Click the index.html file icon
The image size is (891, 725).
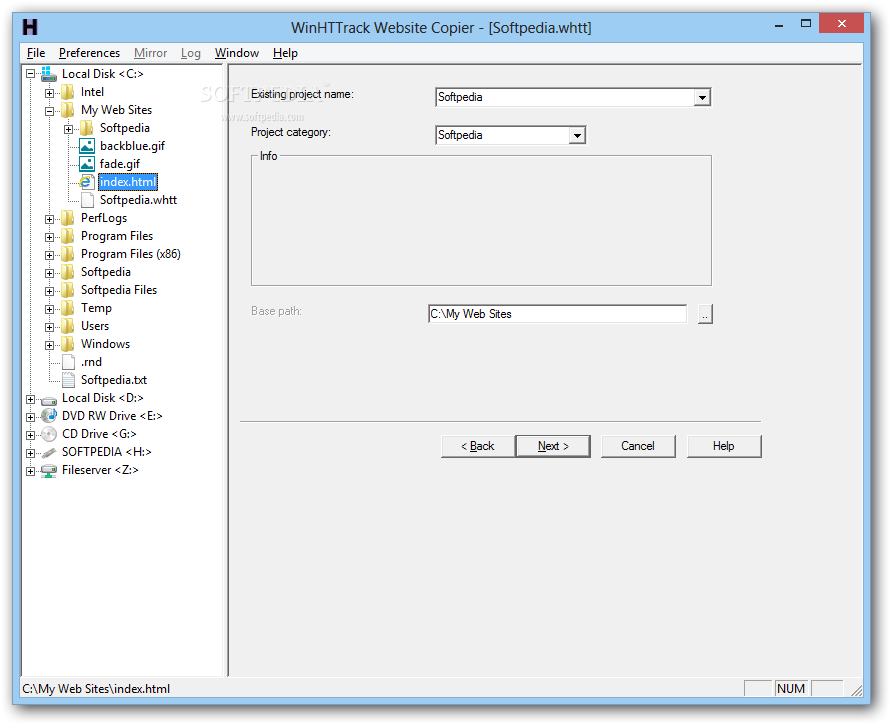[87, 182]
